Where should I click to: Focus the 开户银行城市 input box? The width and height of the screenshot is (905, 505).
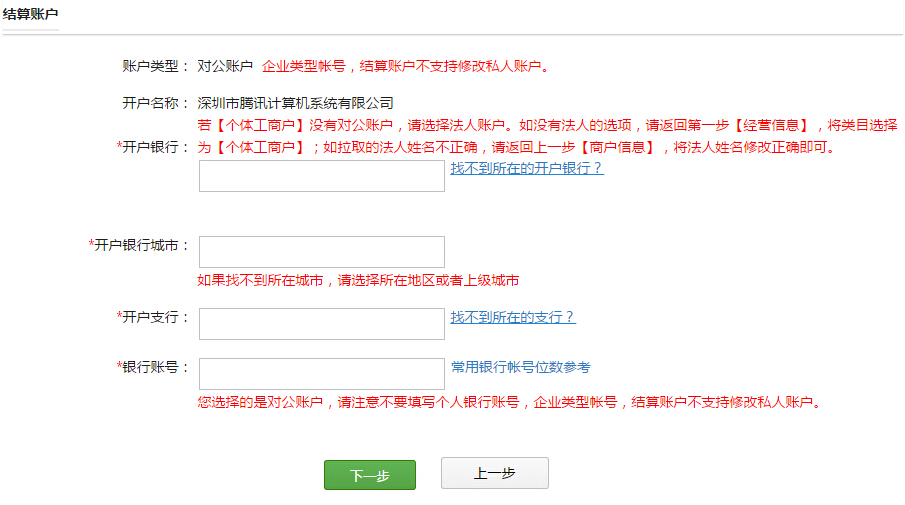coord(321,252)
